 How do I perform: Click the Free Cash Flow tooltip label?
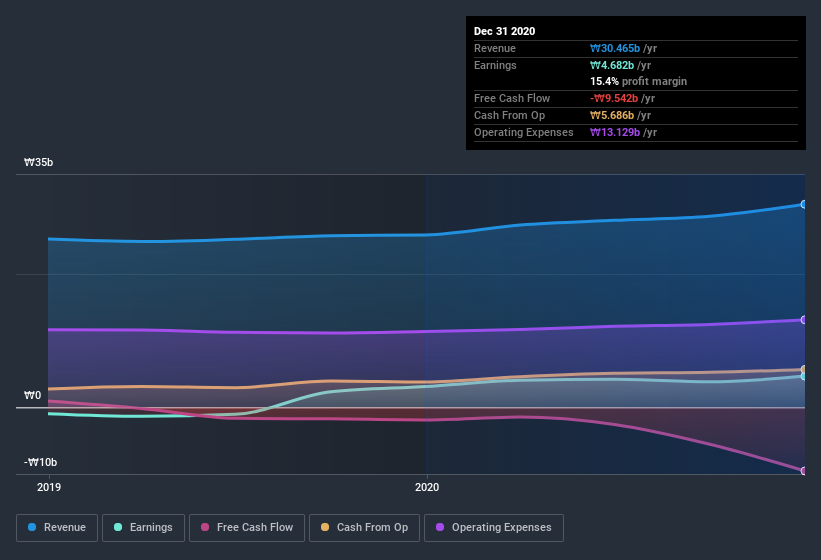[512, 98]
